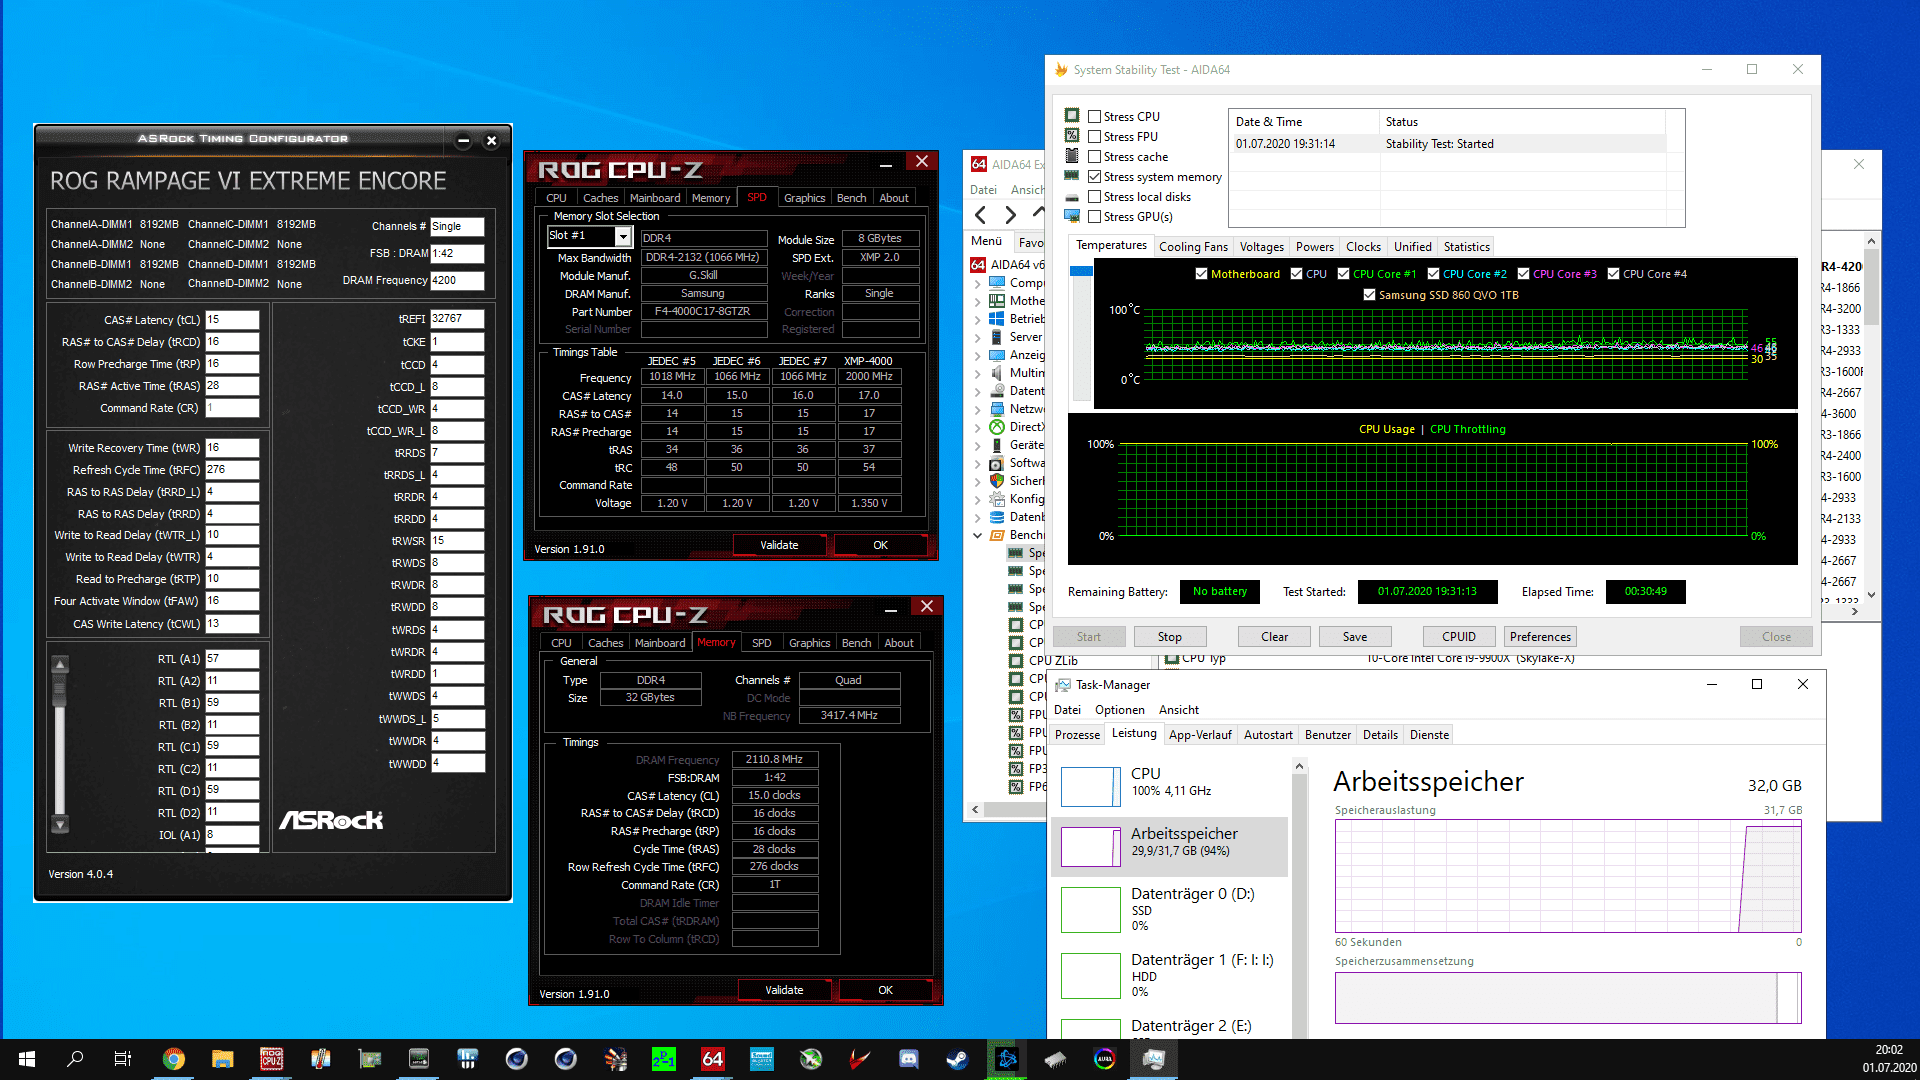
Task: Select the Benchmark icon in AIDA64 tree
Action: 997,535
